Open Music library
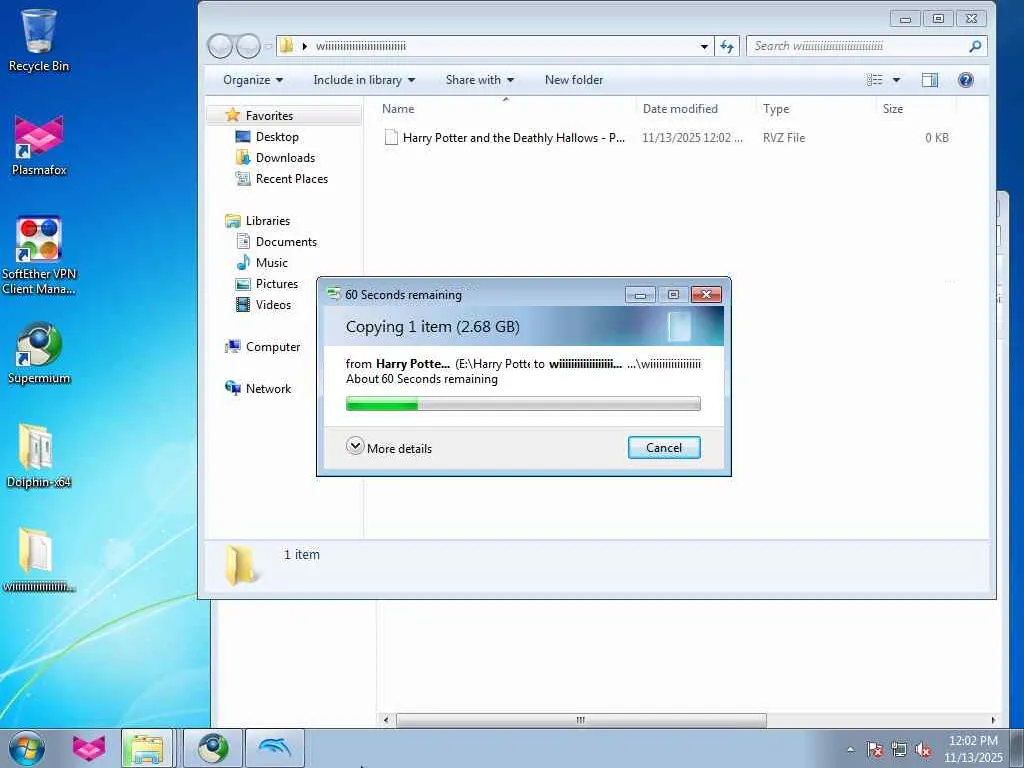The width and height of the screenshot is (1024, 768). tap(272, 263)
